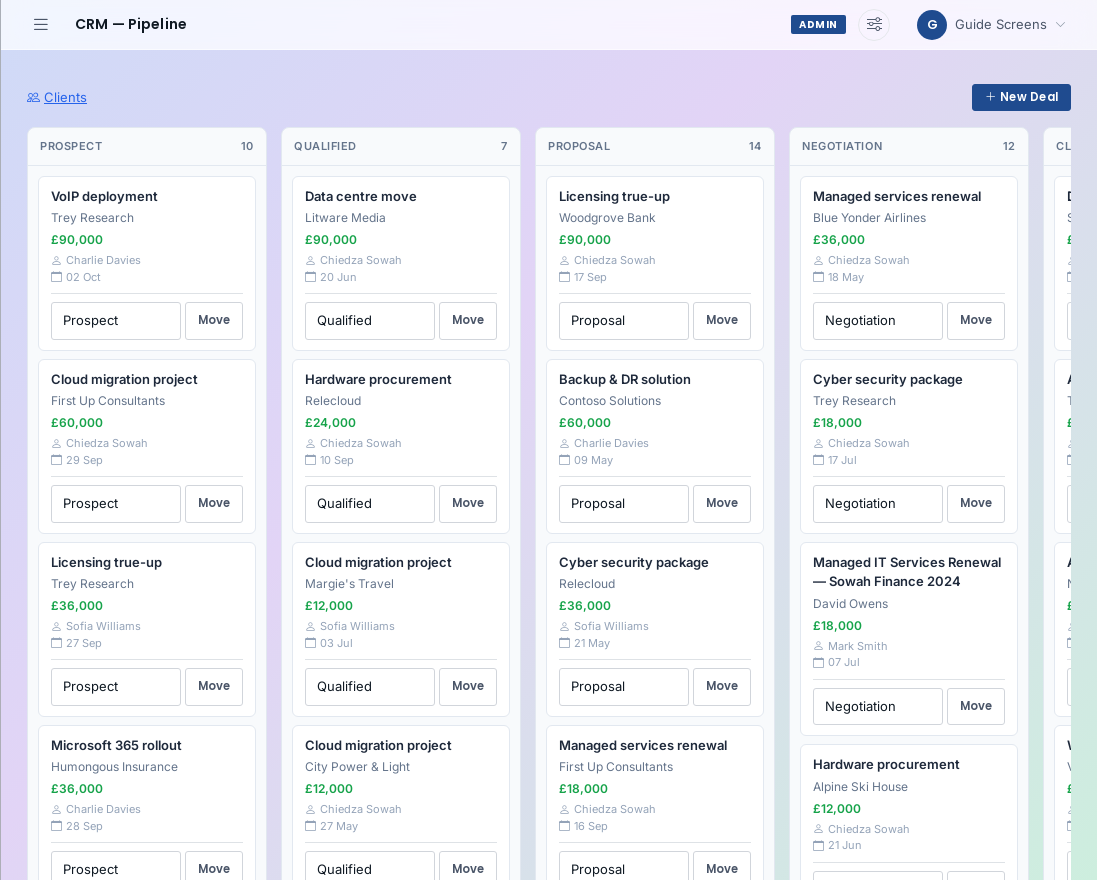This screenshot has height=880, width=1097.
Task: Click the 02 Oct date on VoIP deployment
Action: click(83, 277)
